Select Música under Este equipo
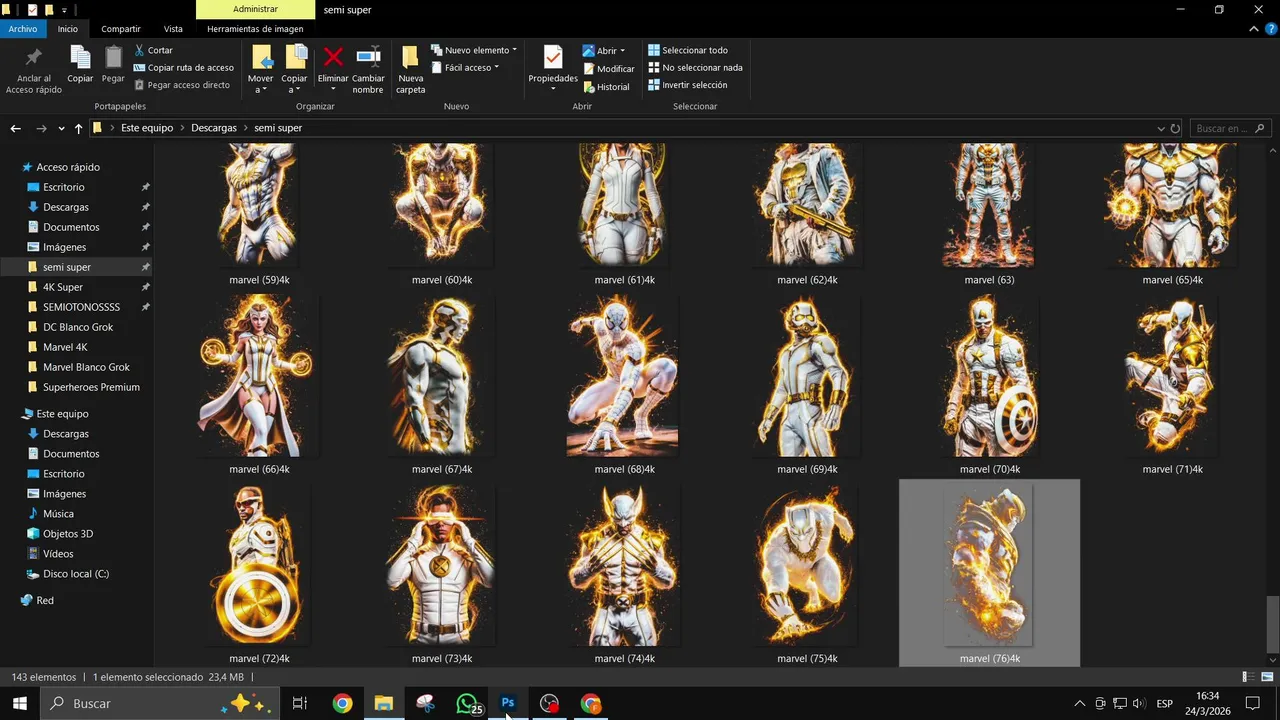 58,514
